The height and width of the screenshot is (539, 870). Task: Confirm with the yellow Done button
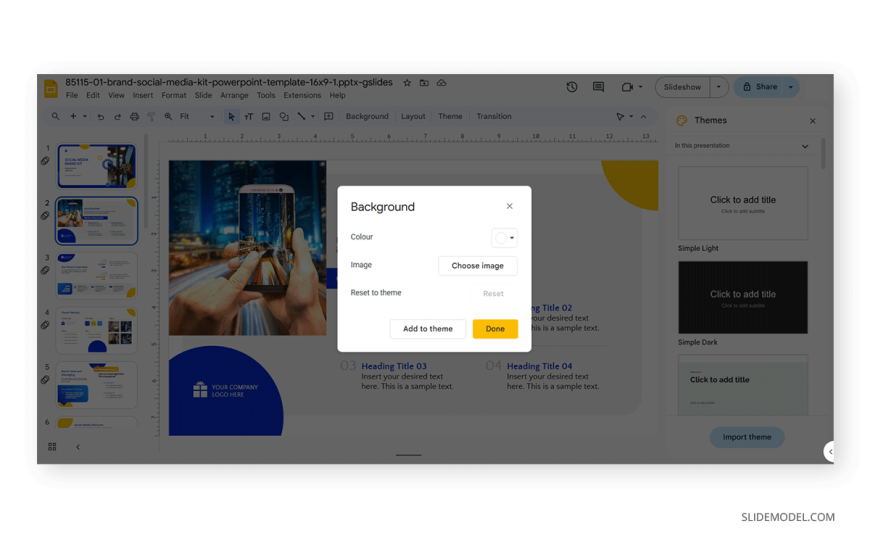495,329
